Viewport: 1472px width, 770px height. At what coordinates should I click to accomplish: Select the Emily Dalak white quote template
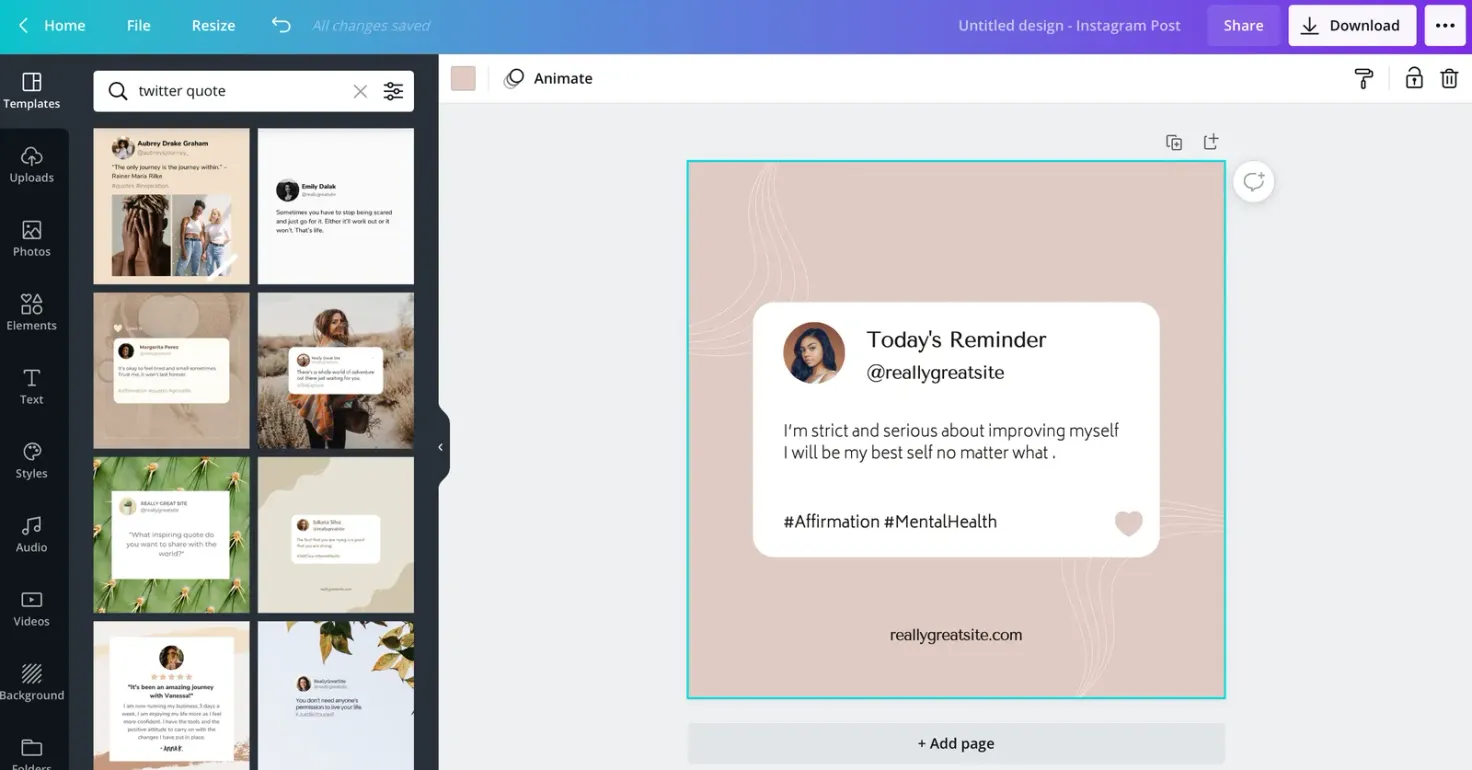pyautogui.click(x=336, y=206)
